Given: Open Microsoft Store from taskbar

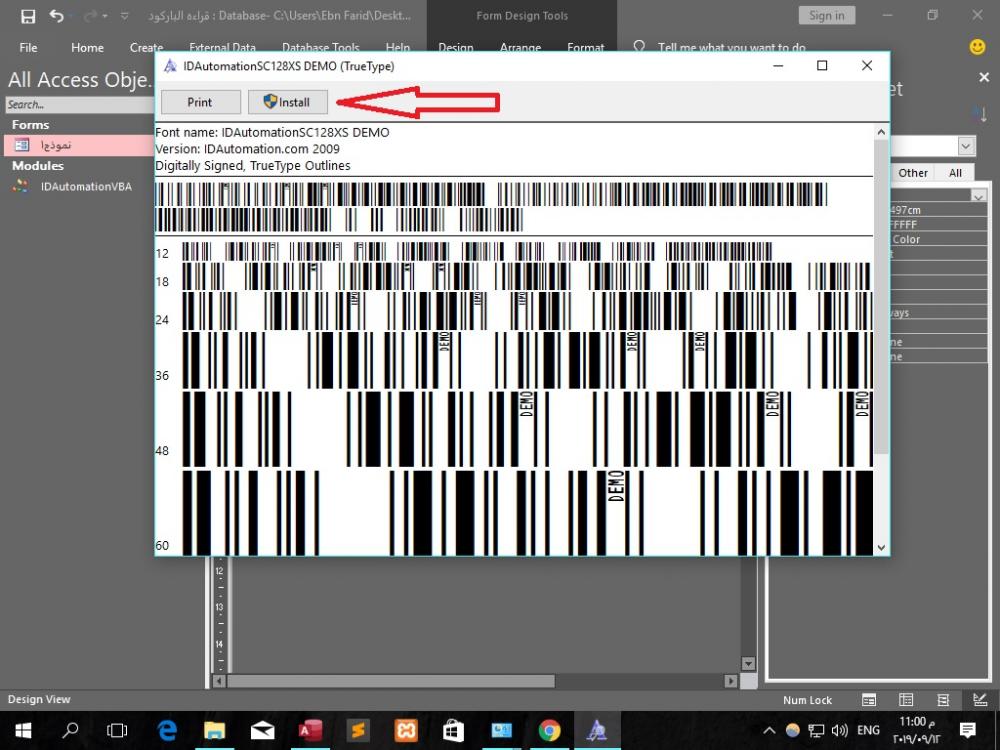Looking at the screenshot, I should 453,730.
